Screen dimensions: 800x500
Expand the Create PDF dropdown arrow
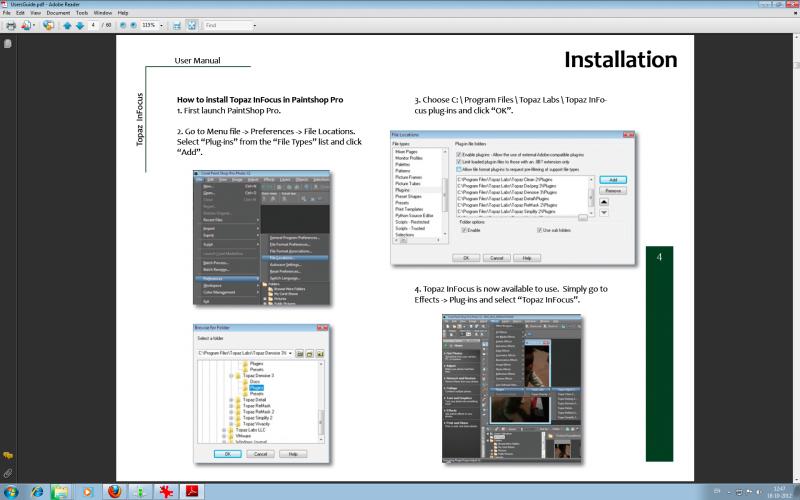tap(34, 25)
